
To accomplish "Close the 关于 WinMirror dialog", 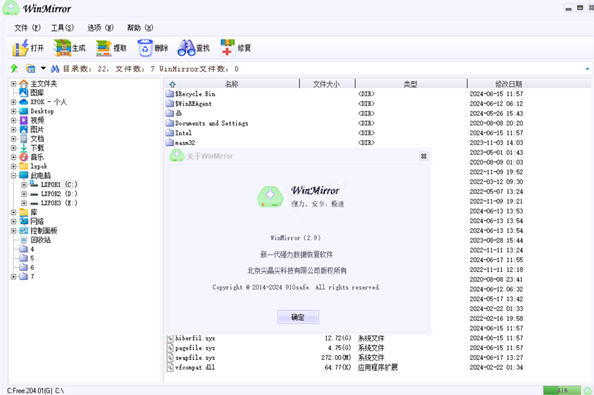I will 424,156.
